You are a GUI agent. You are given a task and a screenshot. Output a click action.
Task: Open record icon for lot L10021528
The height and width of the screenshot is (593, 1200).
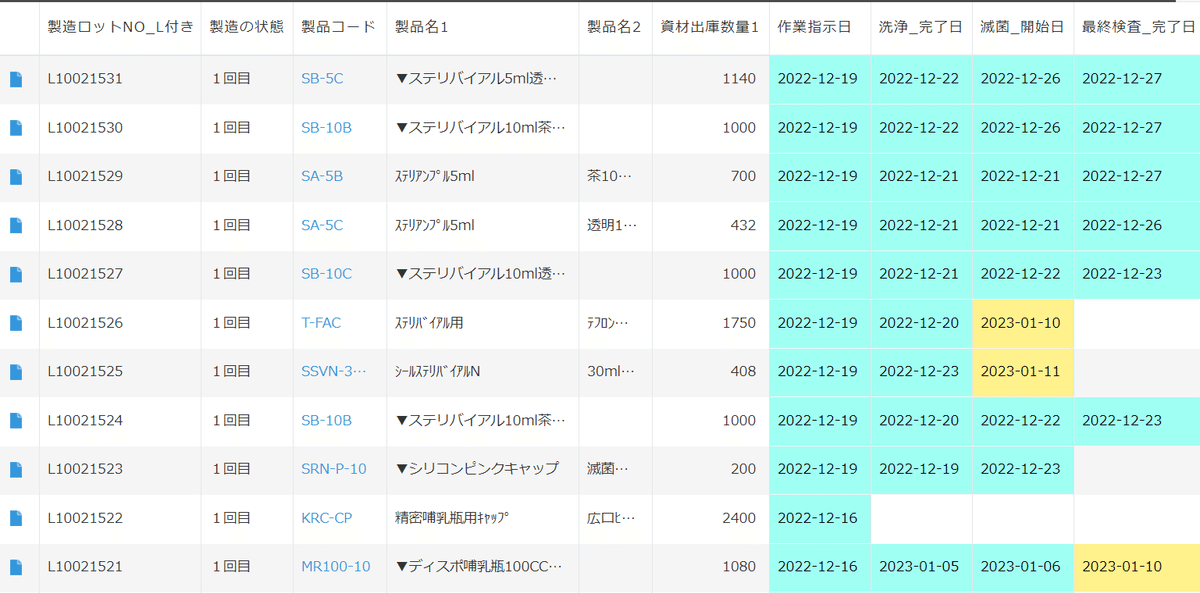(x=16, y=226)
